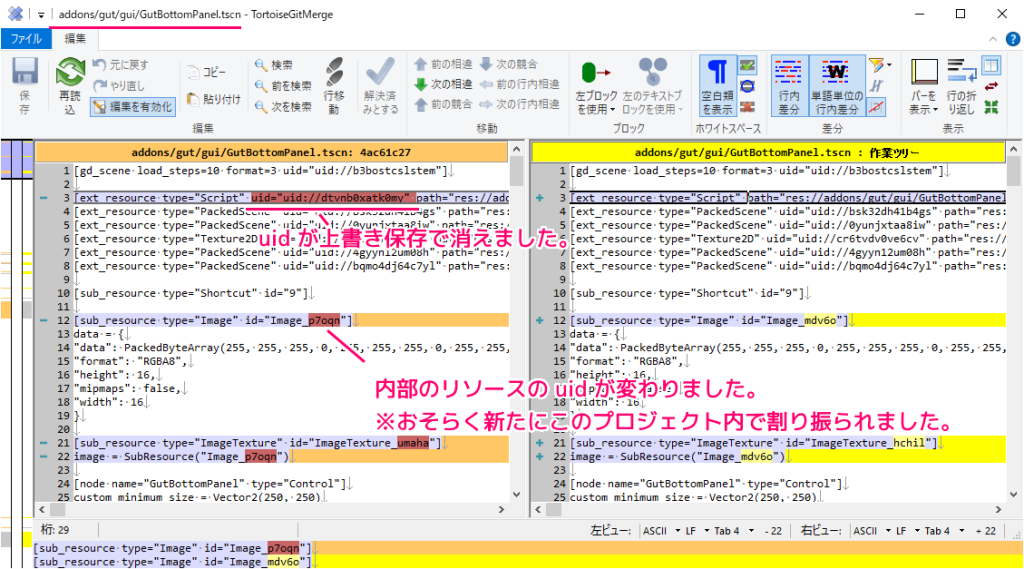The image size is (1024, 569).
Task: Click the minus marker on left line 3
Action: pyautogui.click(x=43, y=197)
